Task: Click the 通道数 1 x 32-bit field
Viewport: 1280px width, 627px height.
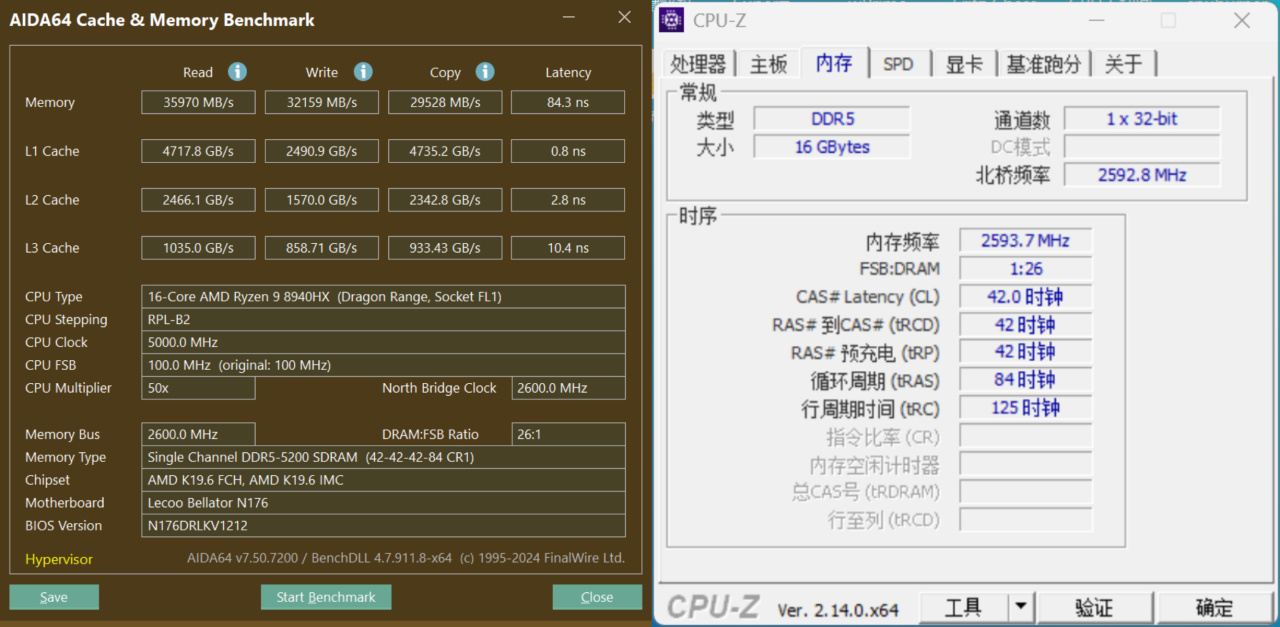Action: (1142, 119)
